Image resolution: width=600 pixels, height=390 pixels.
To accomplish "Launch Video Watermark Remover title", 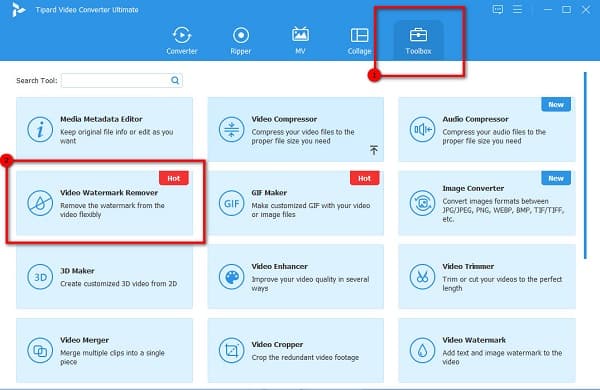I will (x=109, y=193).
